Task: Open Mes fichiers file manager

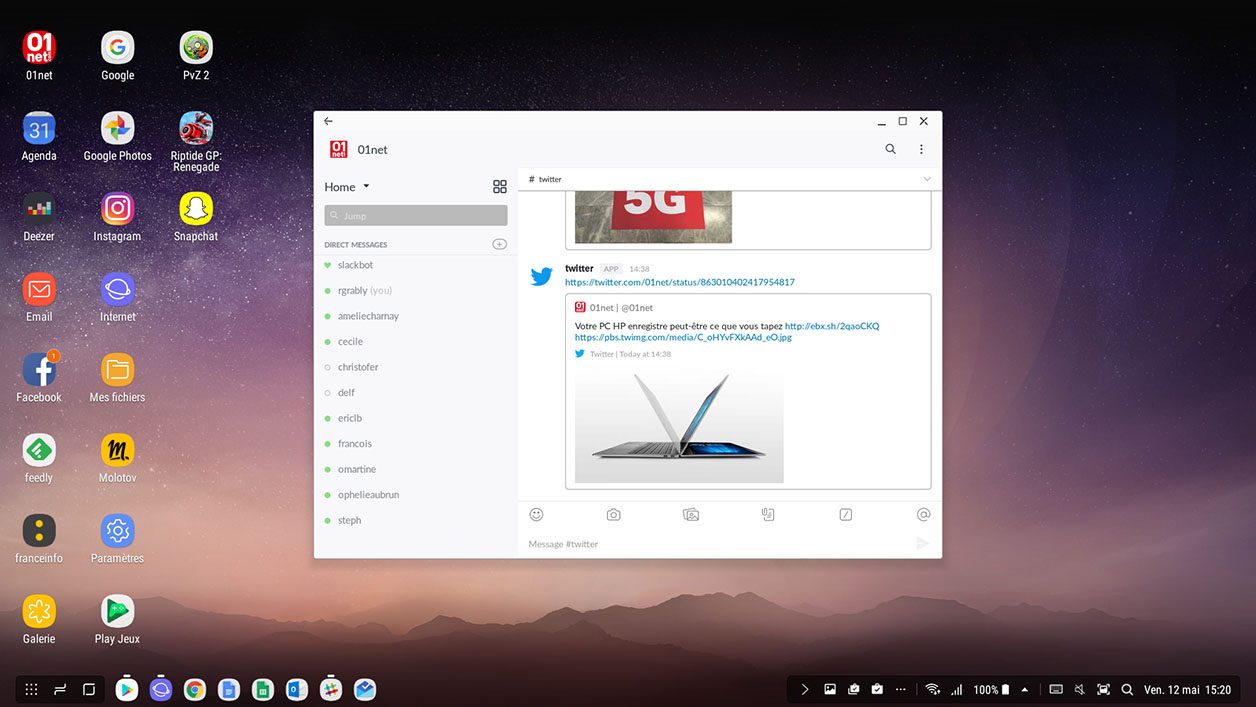Action: [117, 370]
